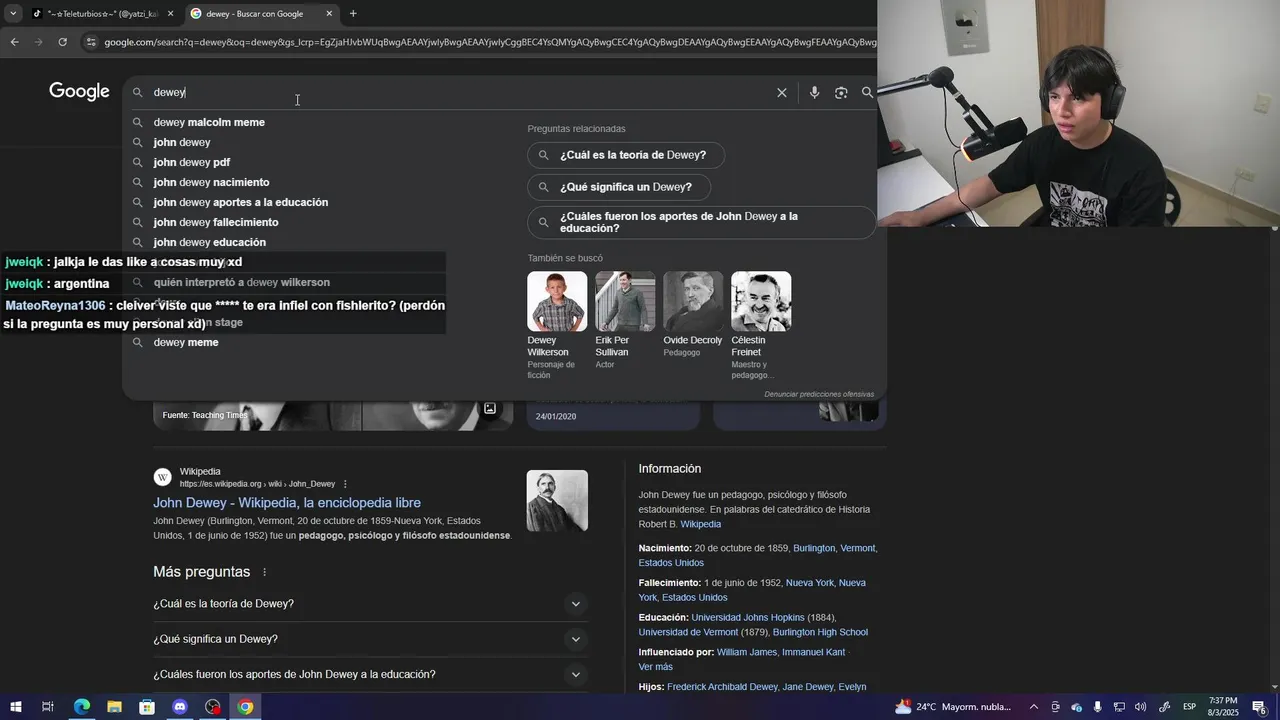Switch the ESP input language indicator
Image resolution: width=1280 pixels, height=720 pixels.
click(1189, 707)
